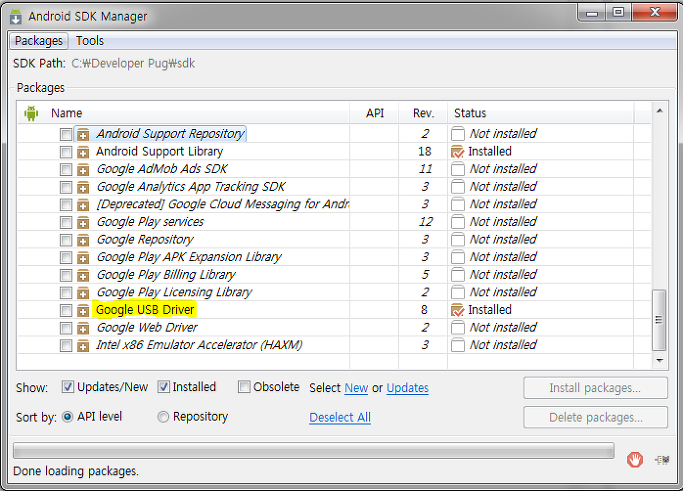Click the Delete packages button
The height and width of the screenshot is (491, 683).
(595, 417)
